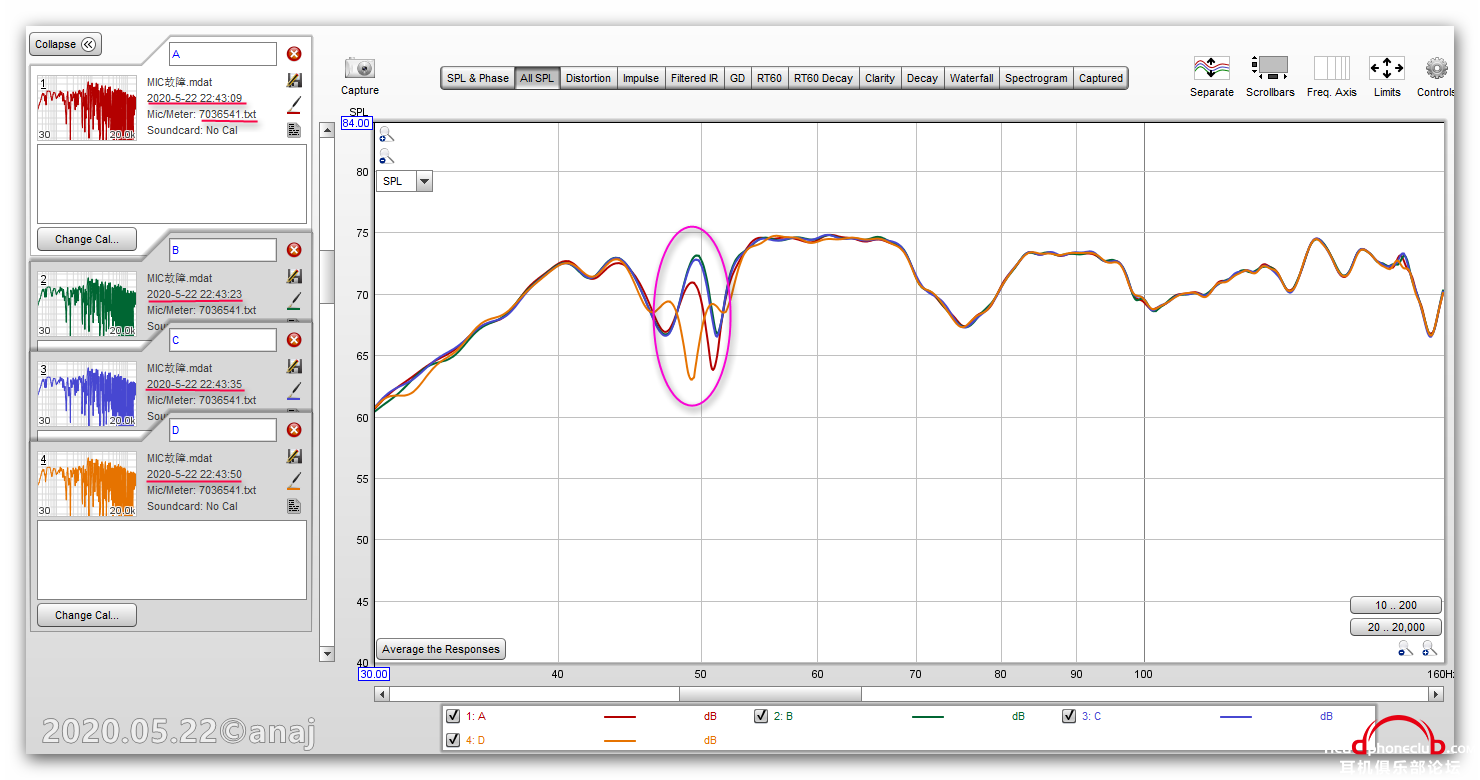Delete measurement B with red X
1480x780 pixels.
tap(294, 250)
